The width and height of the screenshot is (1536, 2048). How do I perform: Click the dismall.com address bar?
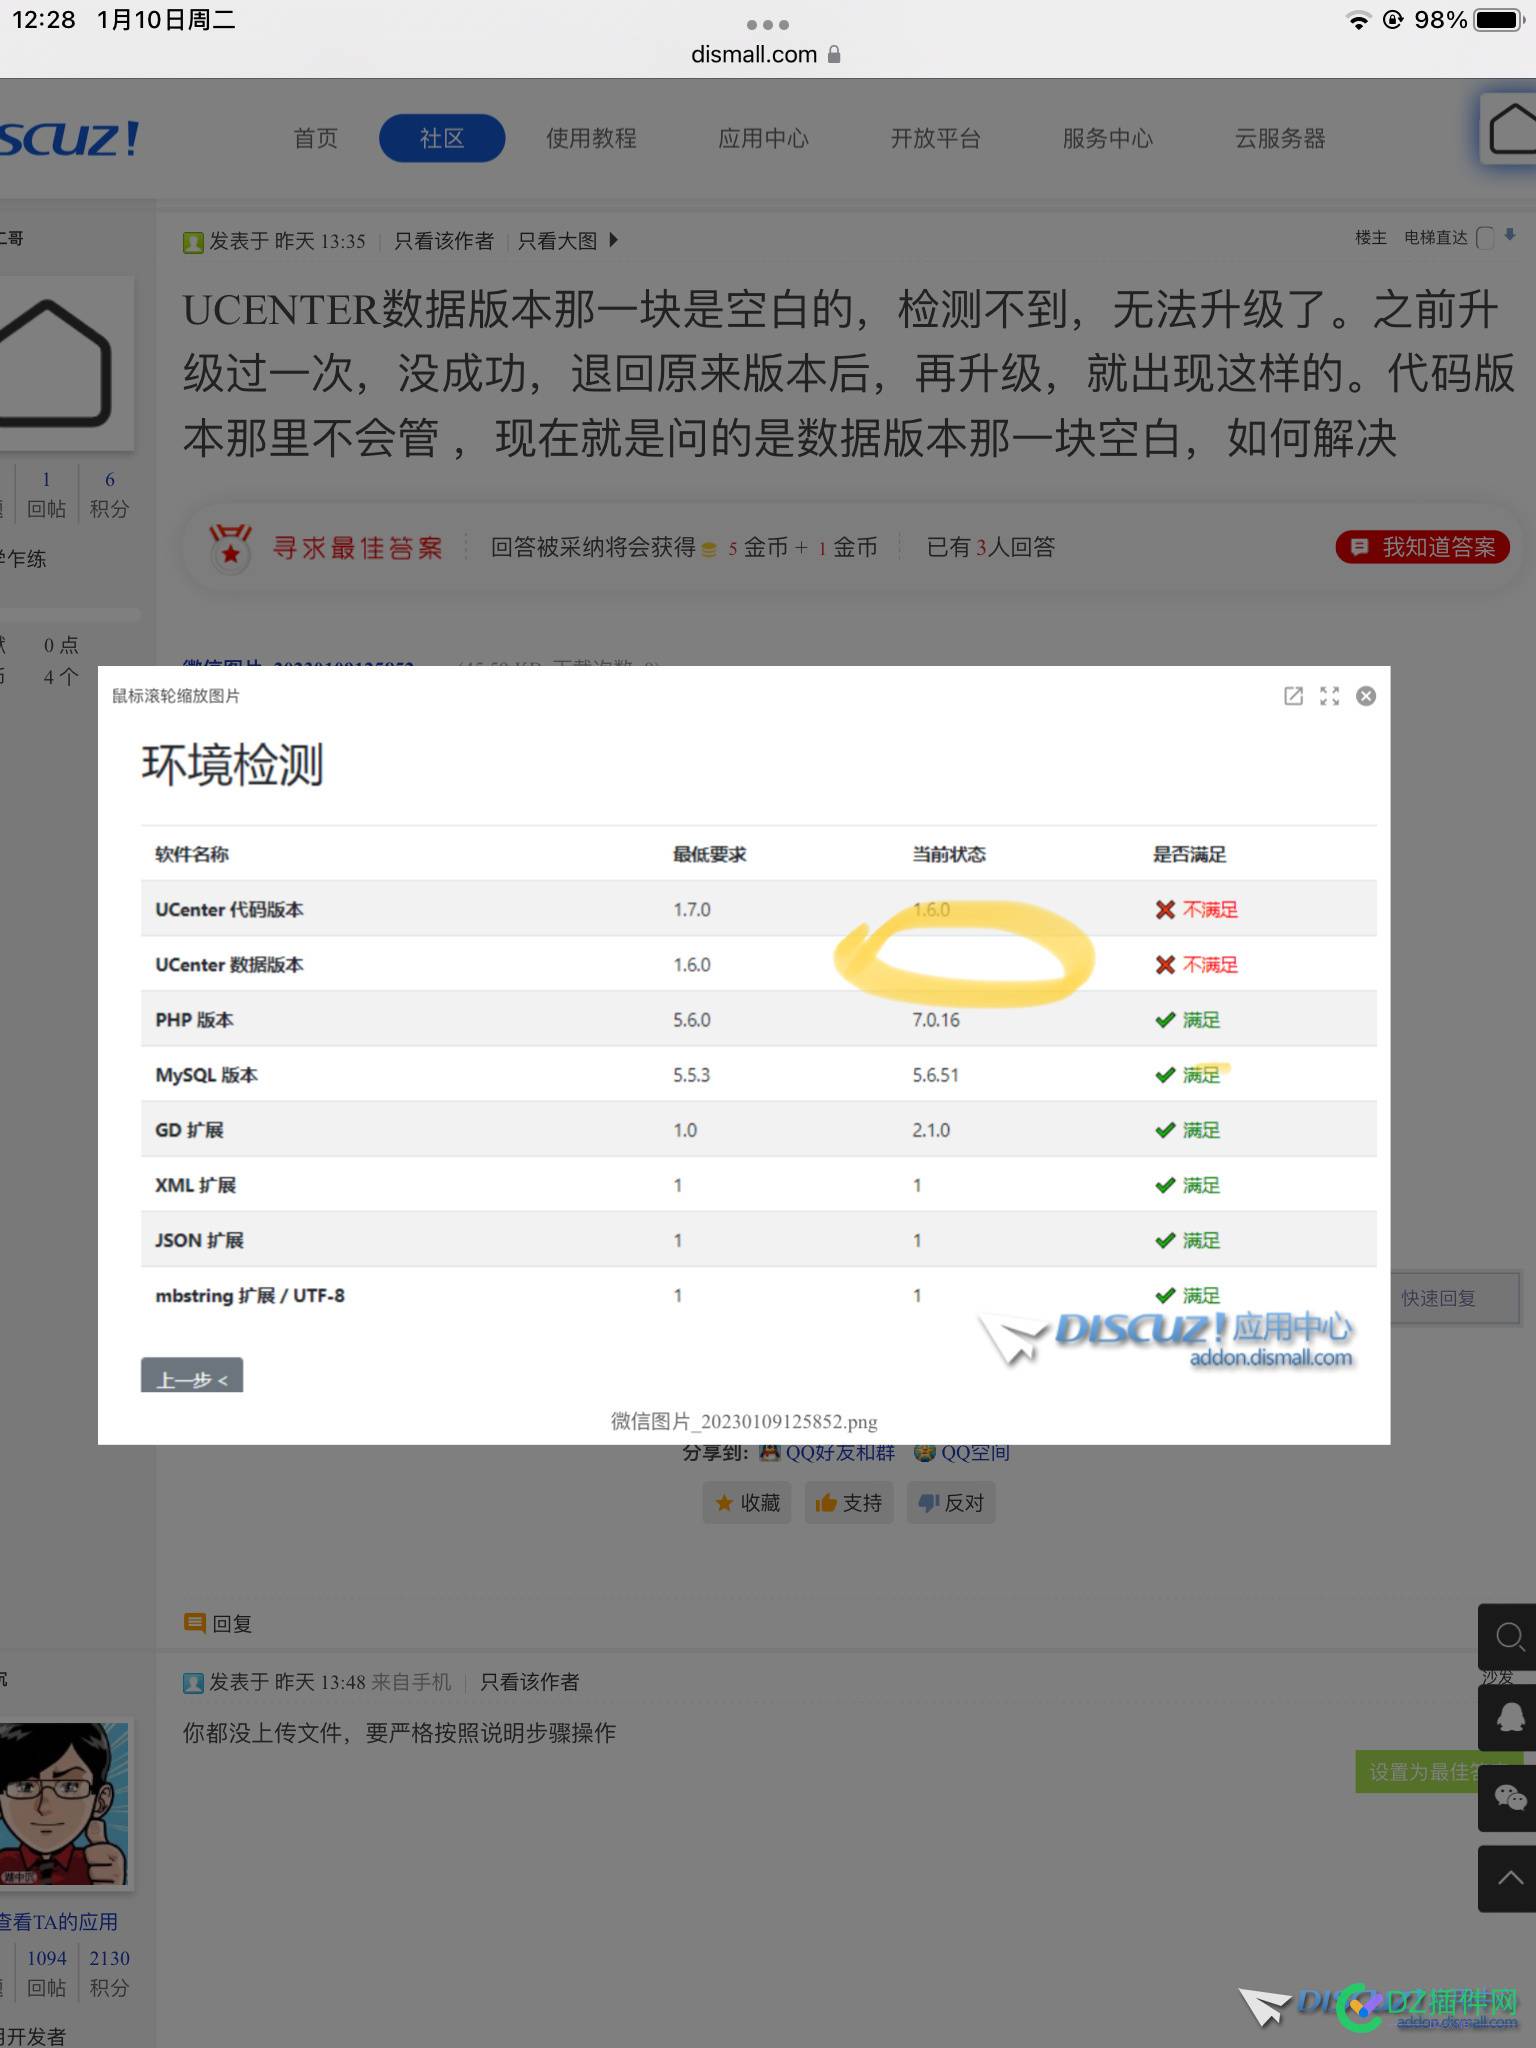767,54
